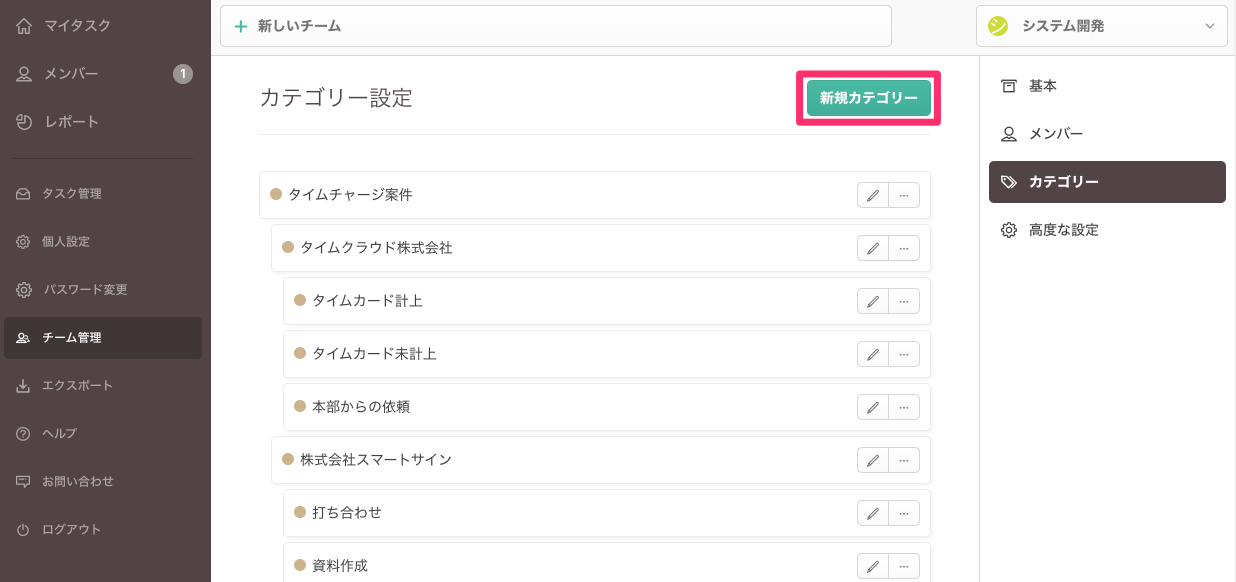Click the pencil icon for 打ち合わせ
This screenshot has width=1236, height=582.
pos(873,513)
